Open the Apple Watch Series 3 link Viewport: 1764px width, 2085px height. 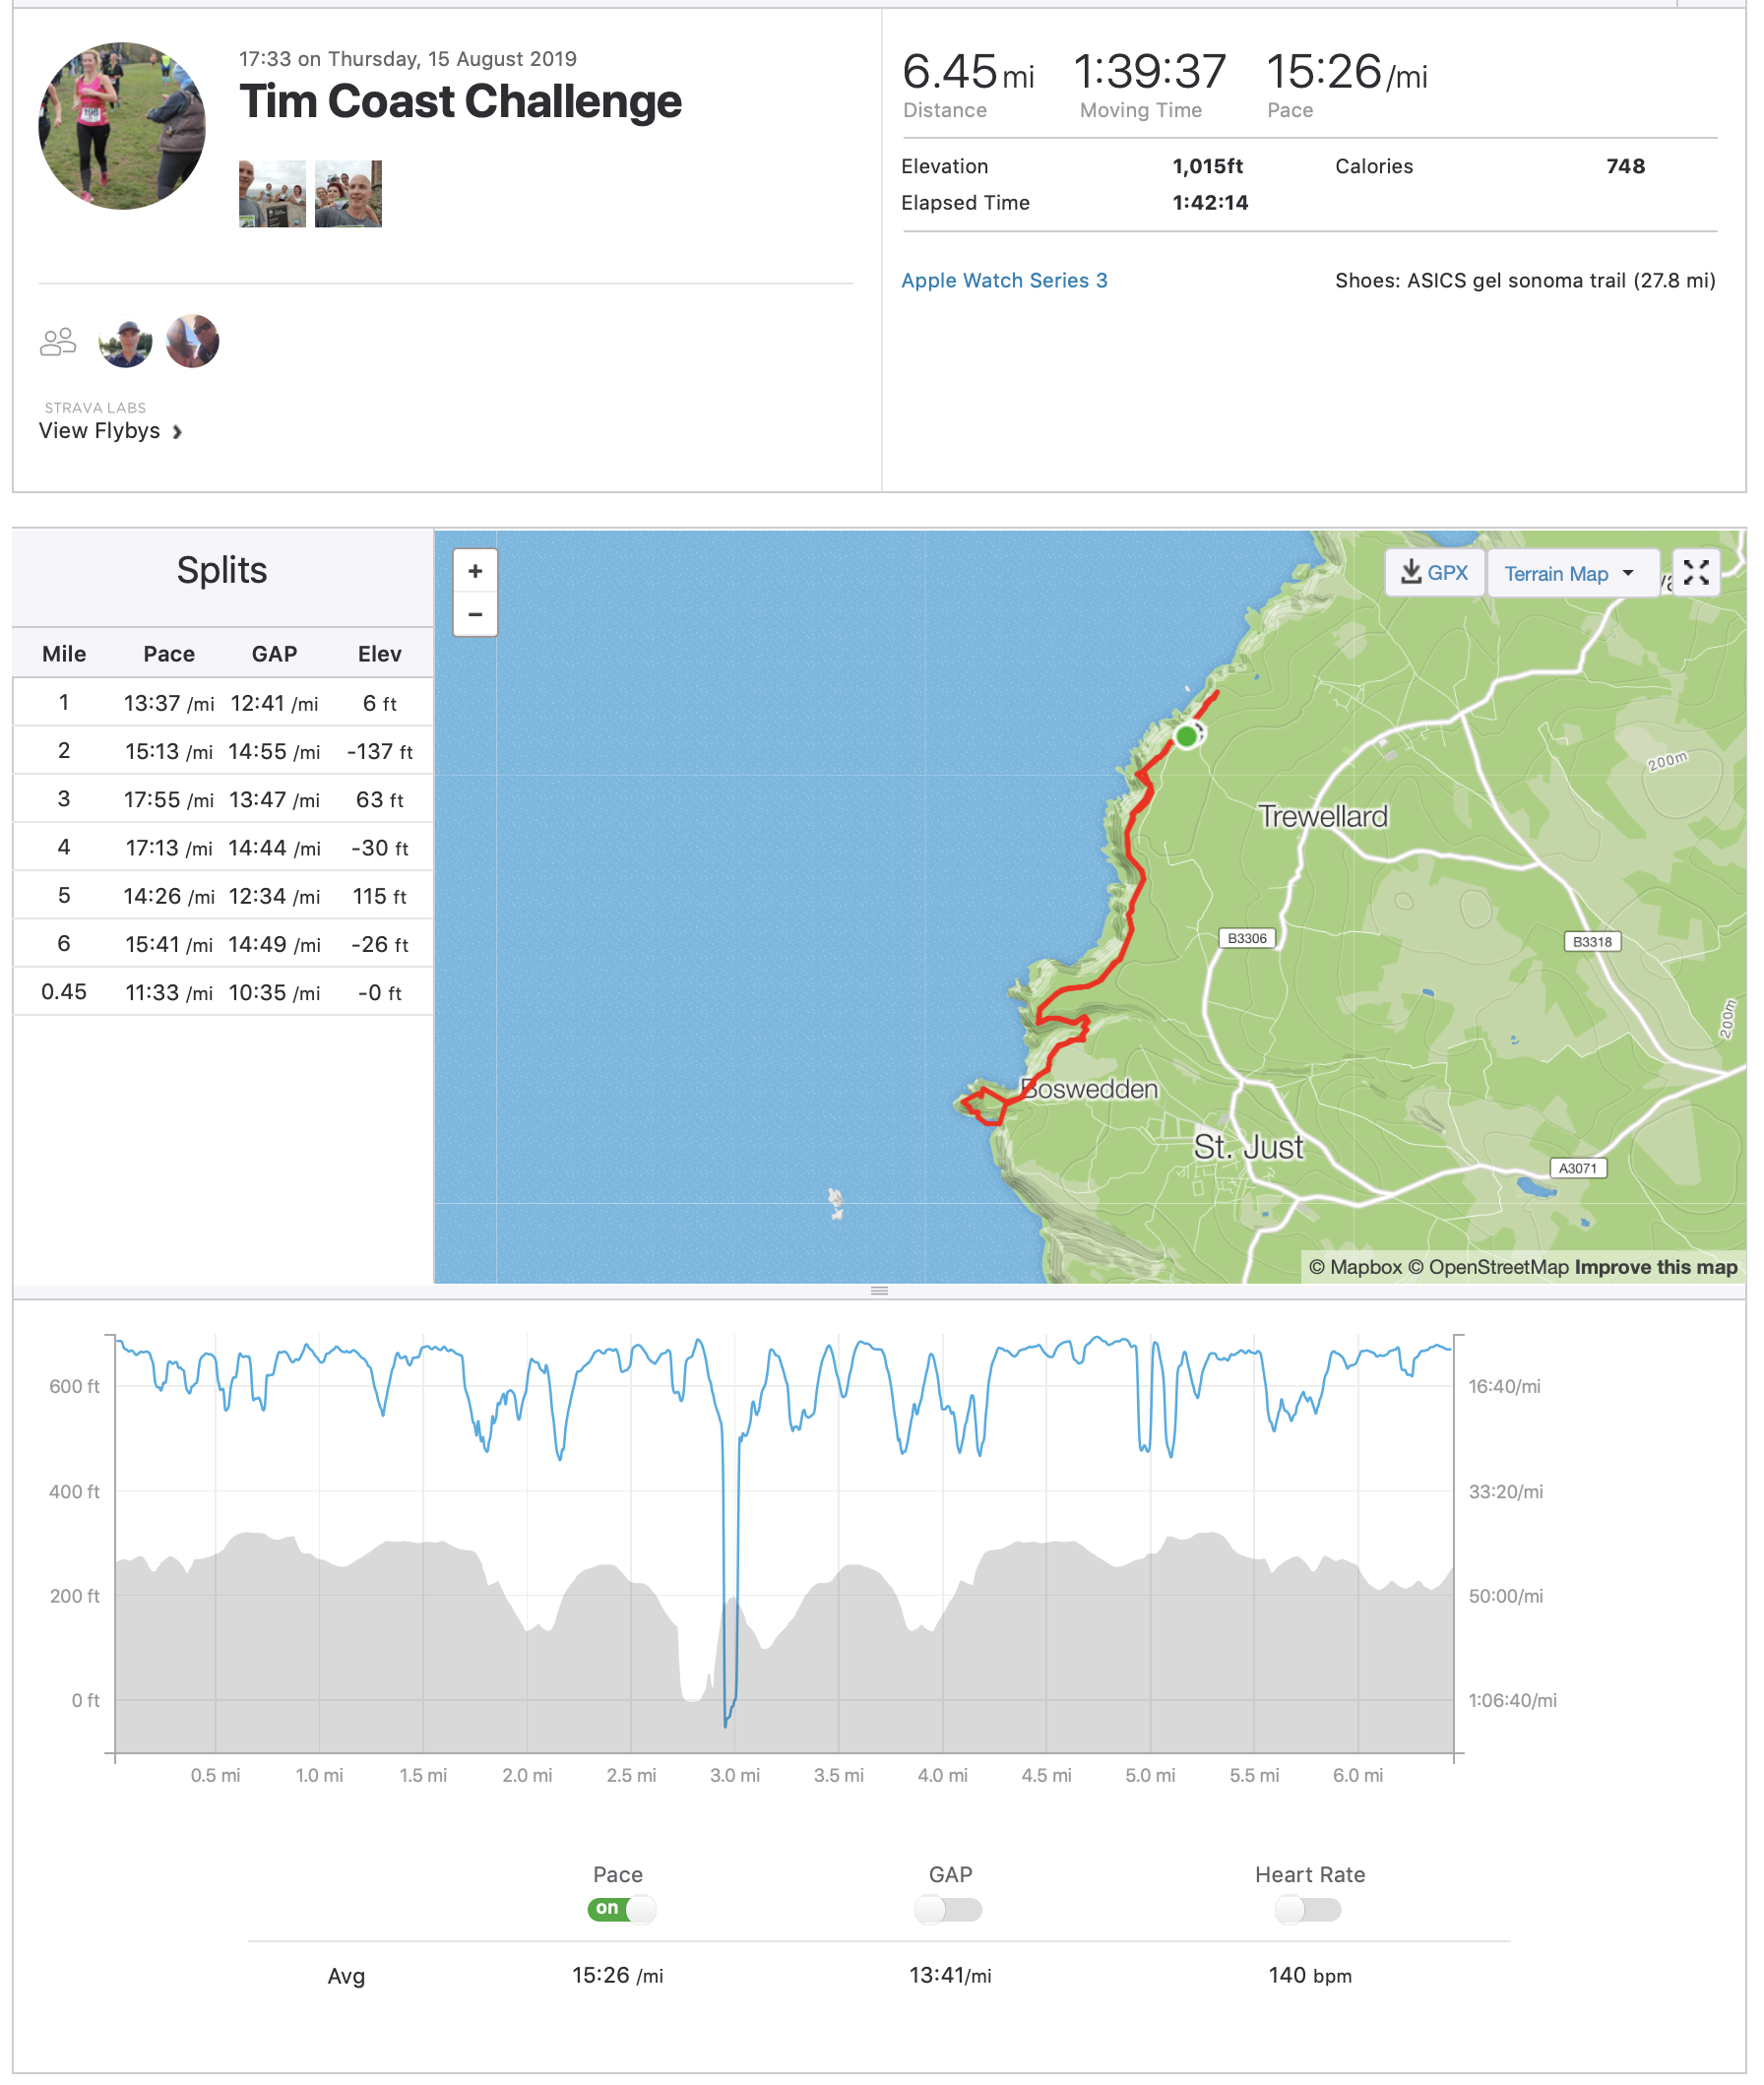1004,281
